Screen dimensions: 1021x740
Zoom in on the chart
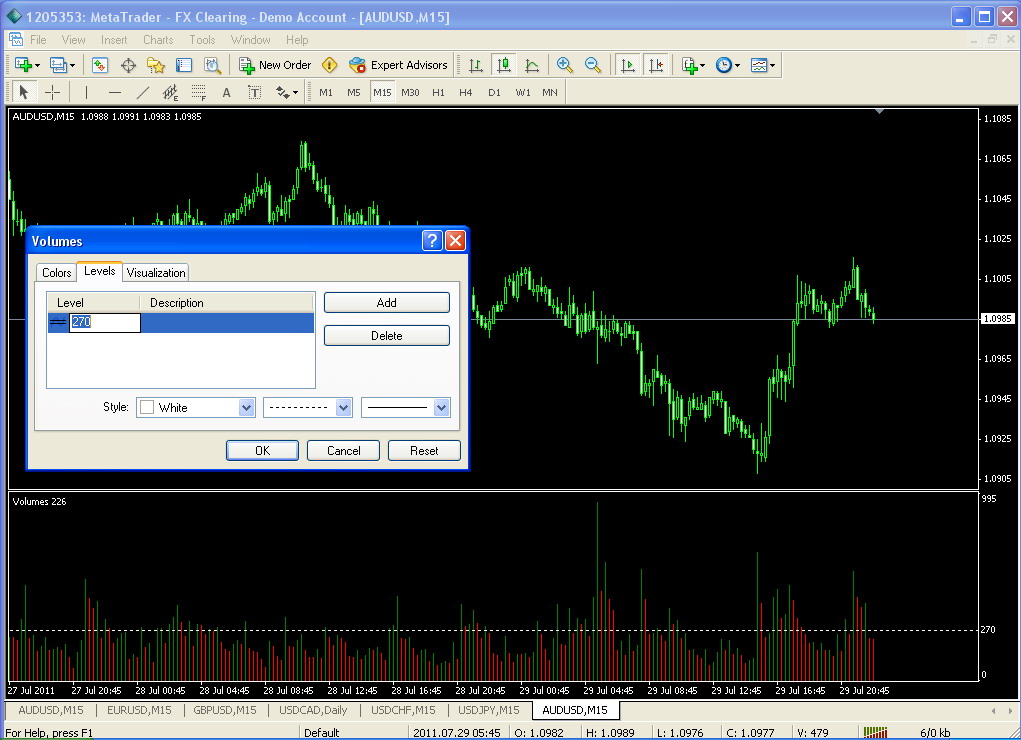point(565,65)
